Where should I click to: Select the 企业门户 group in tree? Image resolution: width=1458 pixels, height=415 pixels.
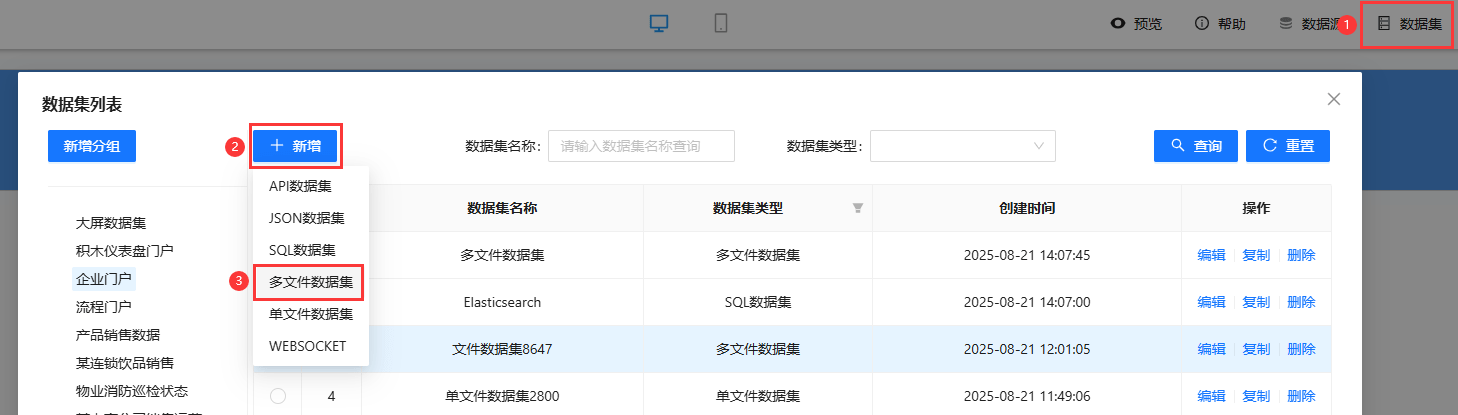pyautogui.click(x=104, y=279)
